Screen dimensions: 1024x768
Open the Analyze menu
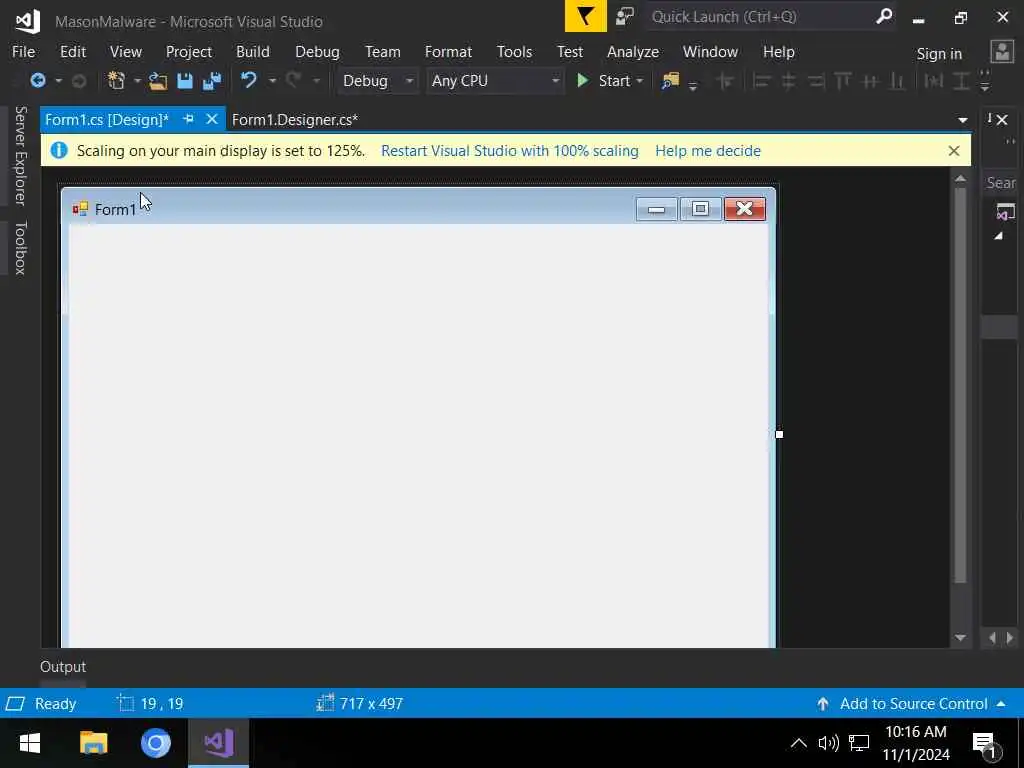point(633,52)
